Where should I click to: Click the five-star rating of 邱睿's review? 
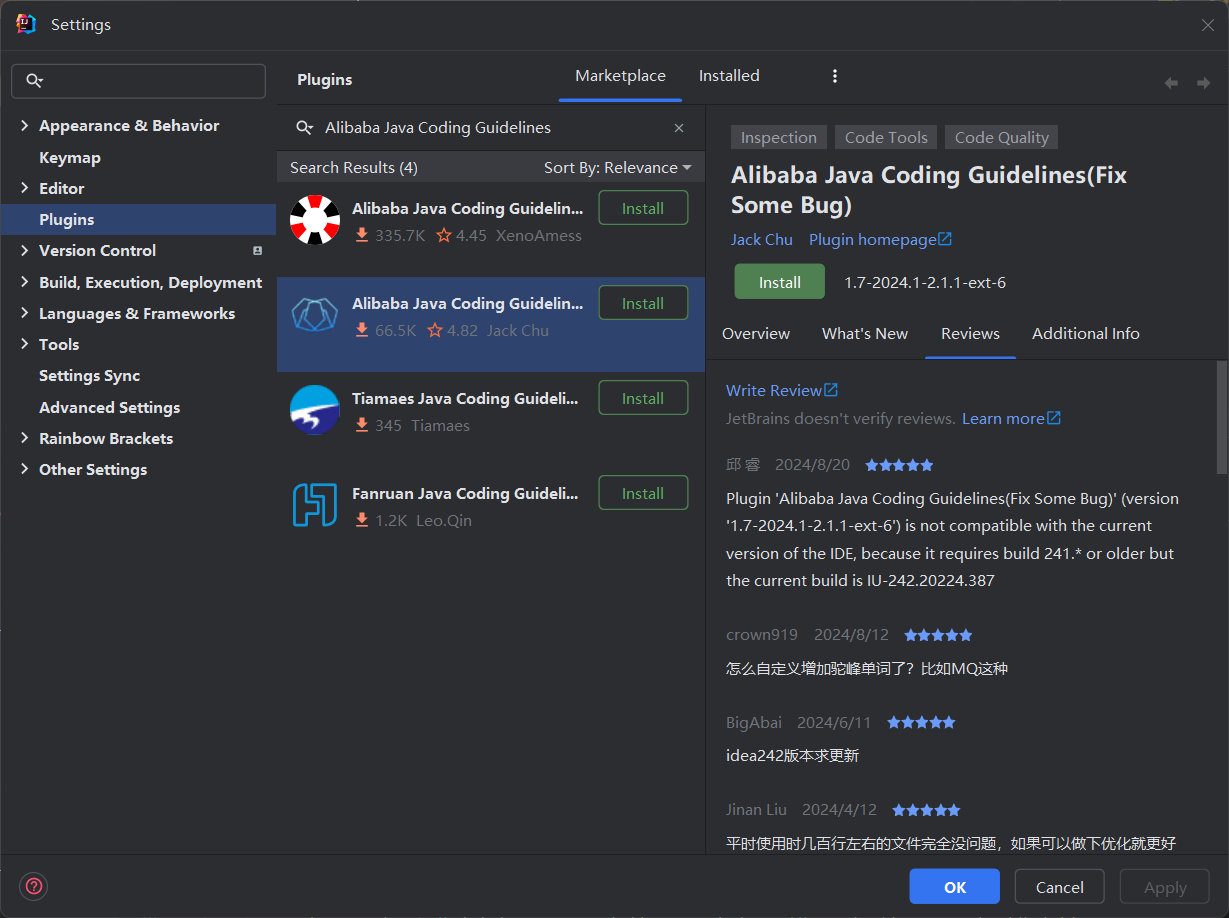point(899,465)
